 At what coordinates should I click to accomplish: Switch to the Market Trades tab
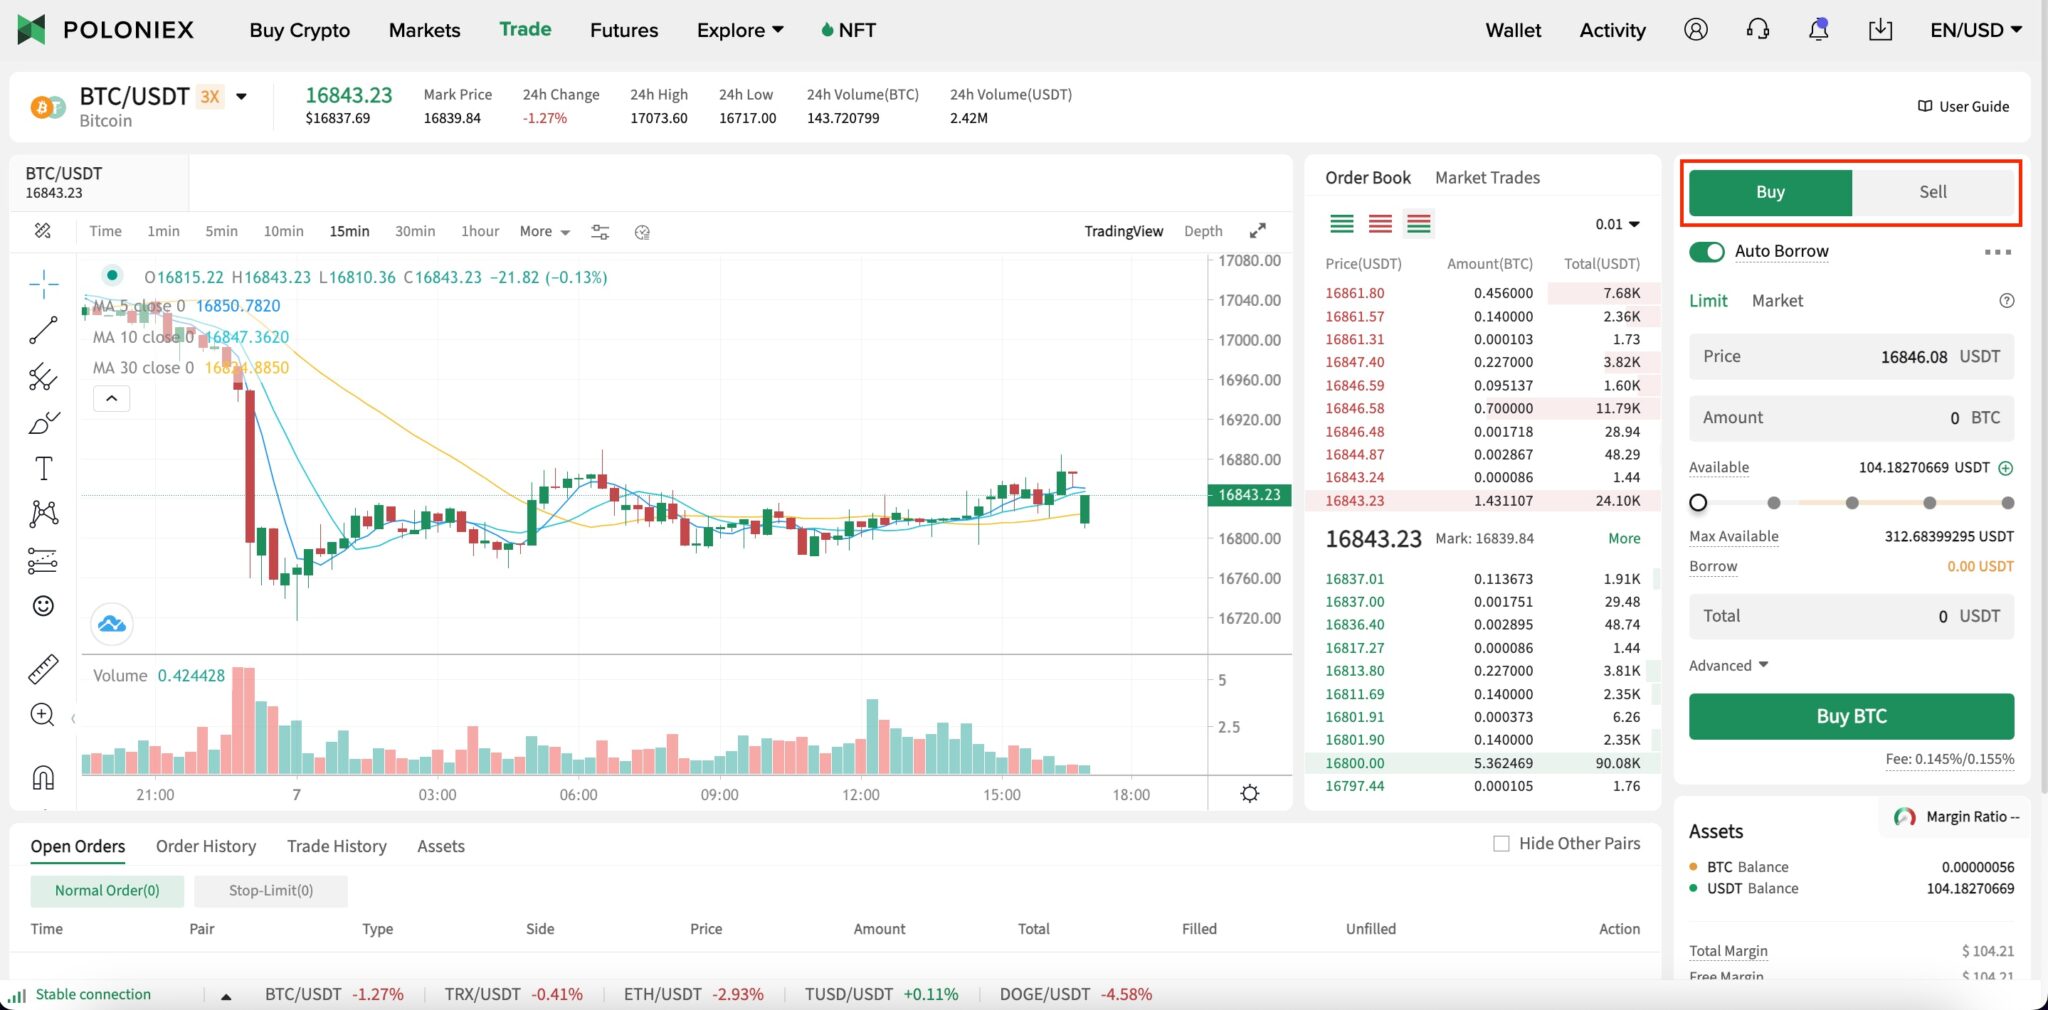pyautogui.click(x=1487, y=178)
